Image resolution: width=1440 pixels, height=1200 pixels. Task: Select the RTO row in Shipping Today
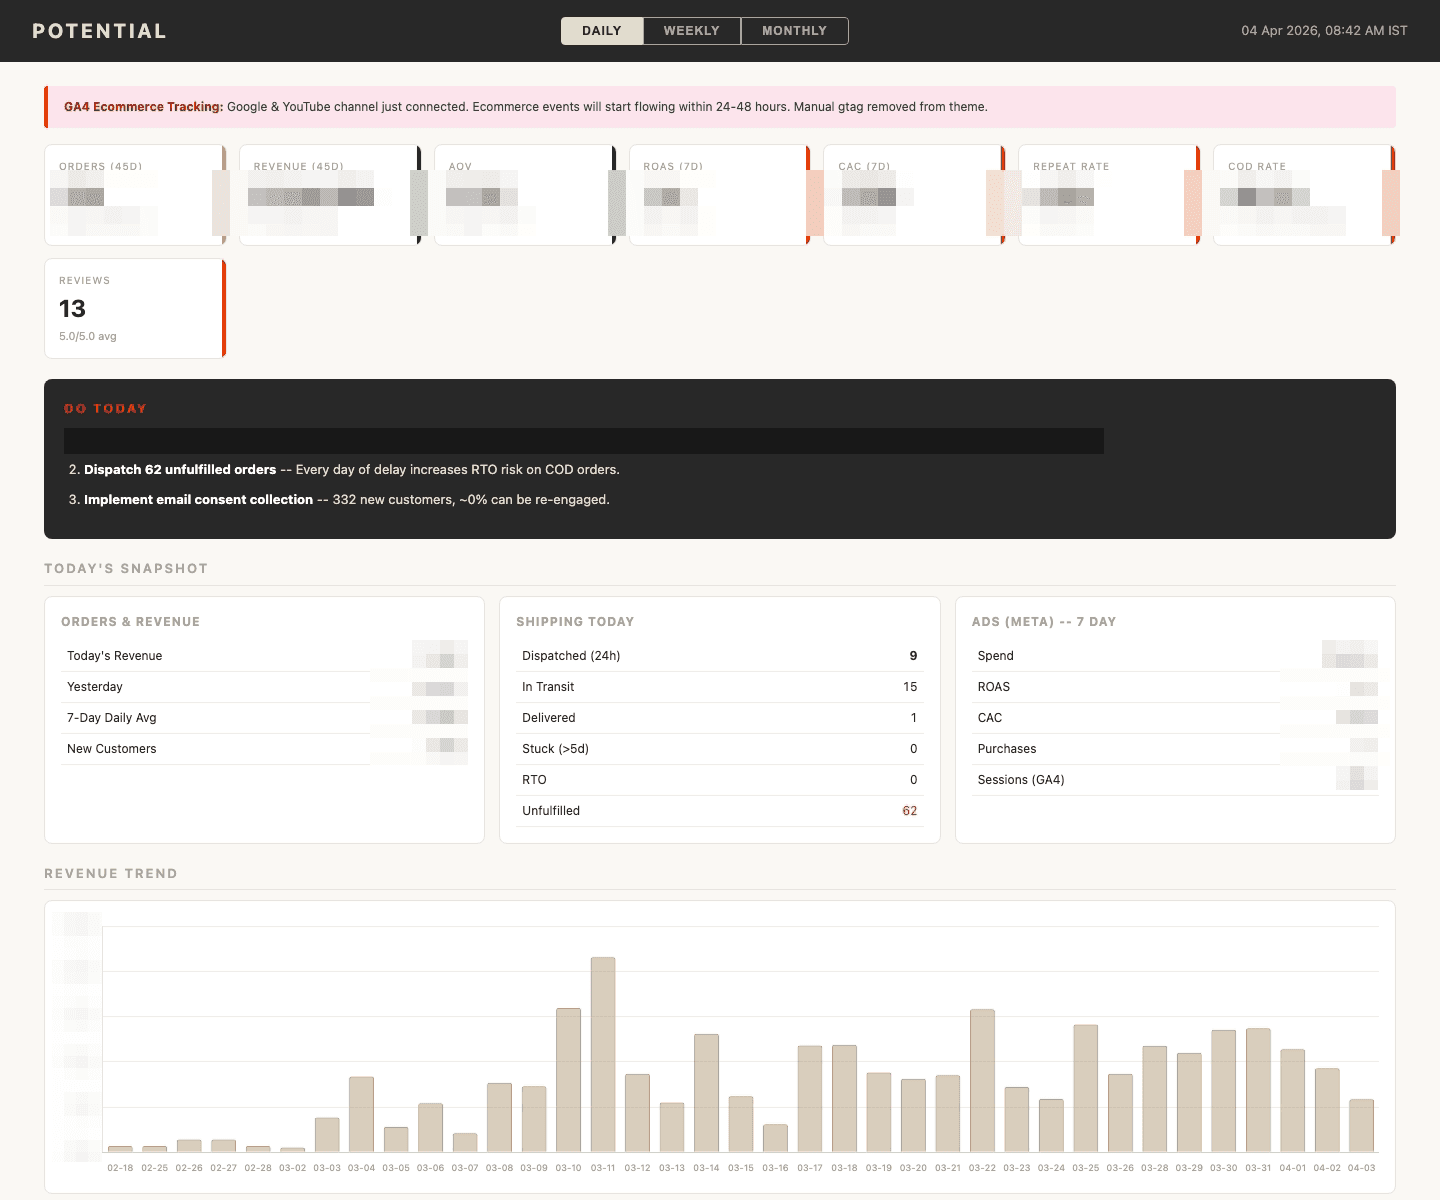point(720,780)
